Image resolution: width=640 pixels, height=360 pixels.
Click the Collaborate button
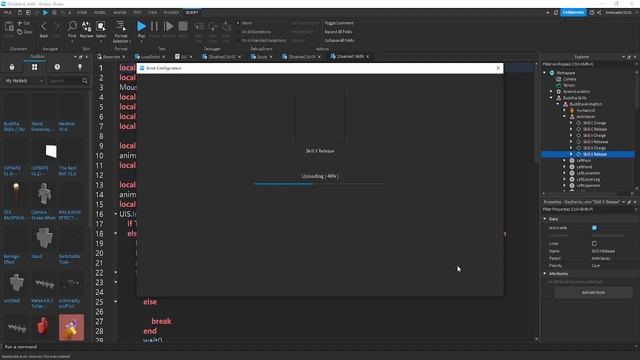(x=573, y=12)
